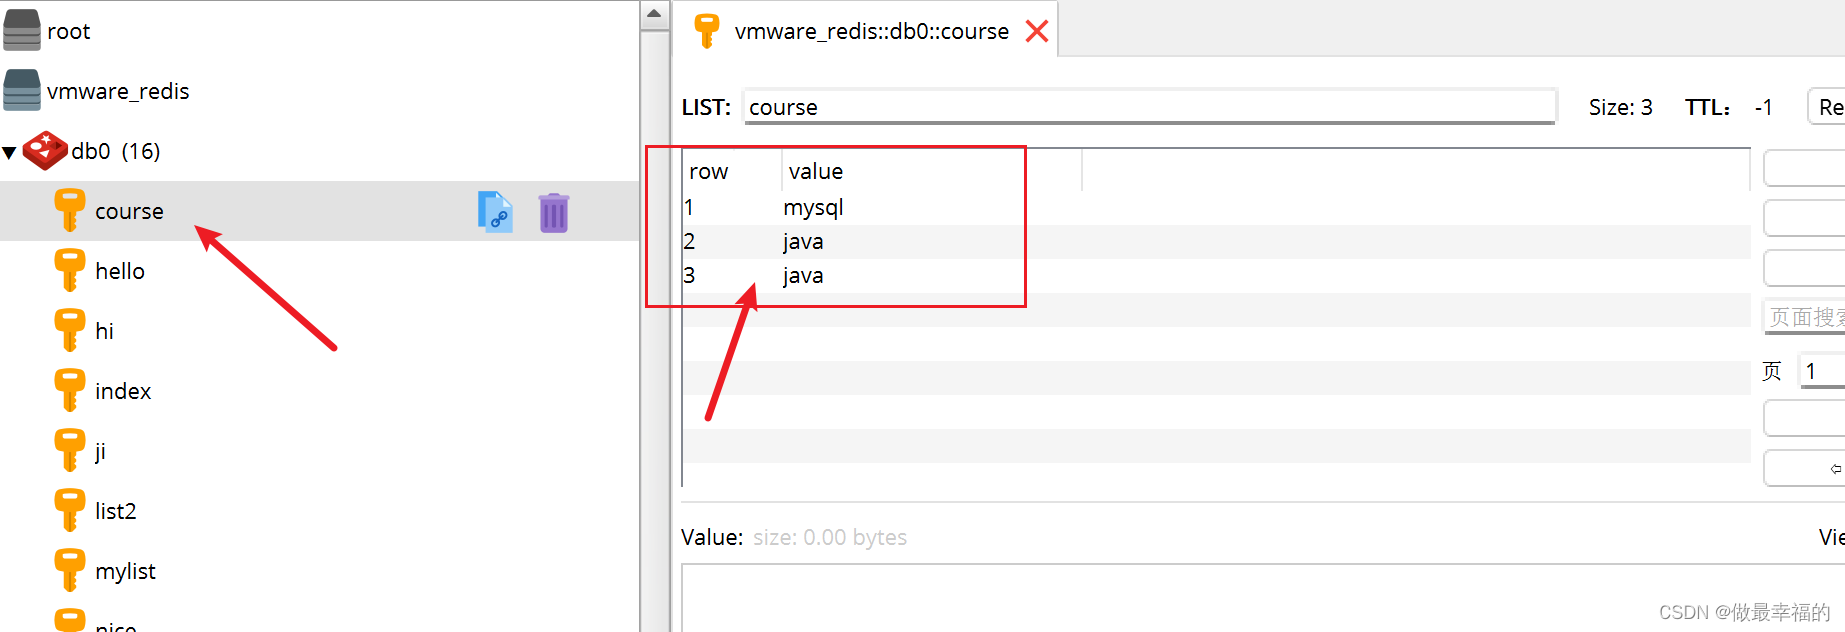Image resolution: width=1845 pixels, height=632 pixels.
Task: Select the mylist key
Action: click(x=126, y=571)
